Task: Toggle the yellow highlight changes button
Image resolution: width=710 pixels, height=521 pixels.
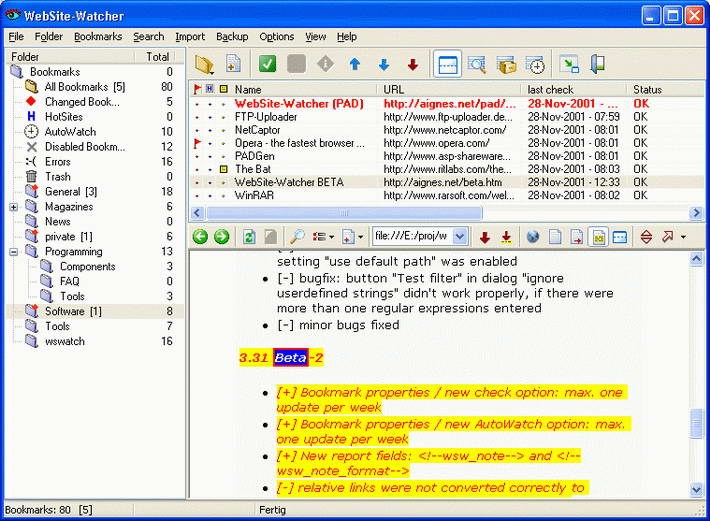Action: 598,237
